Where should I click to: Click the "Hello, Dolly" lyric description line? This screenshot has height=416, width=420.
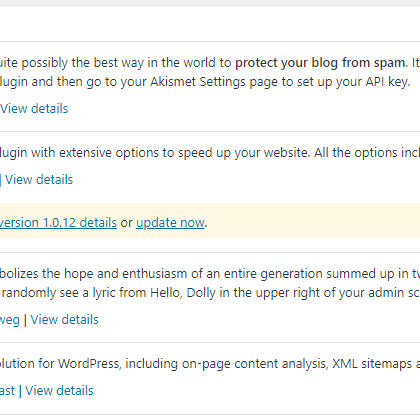(x=210, y=293)
